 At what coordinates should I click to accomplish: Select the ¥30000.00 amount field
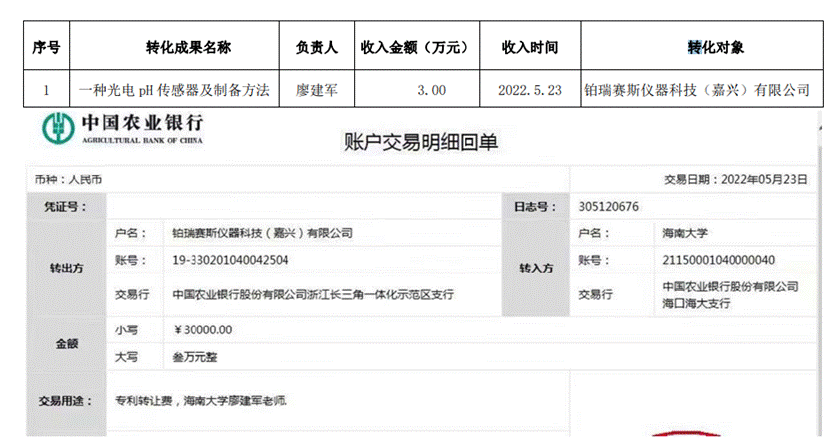203,329
